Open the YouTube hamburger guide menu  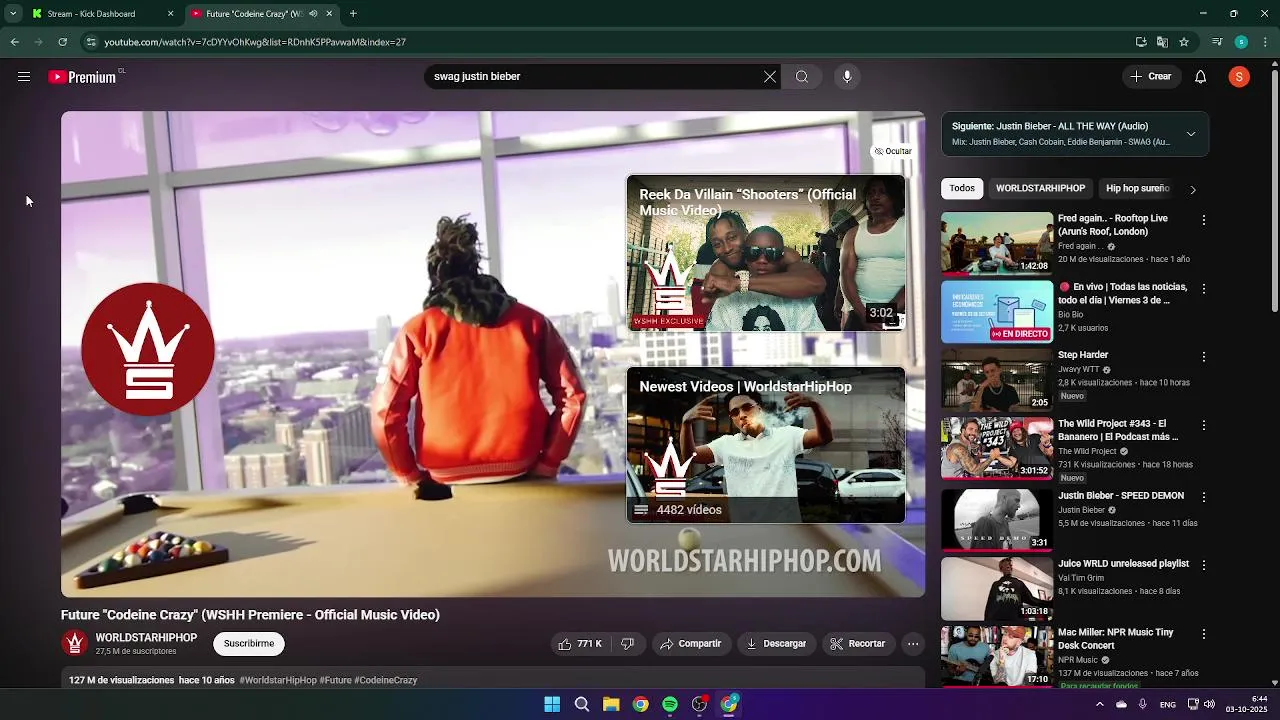tap(24, 77)
